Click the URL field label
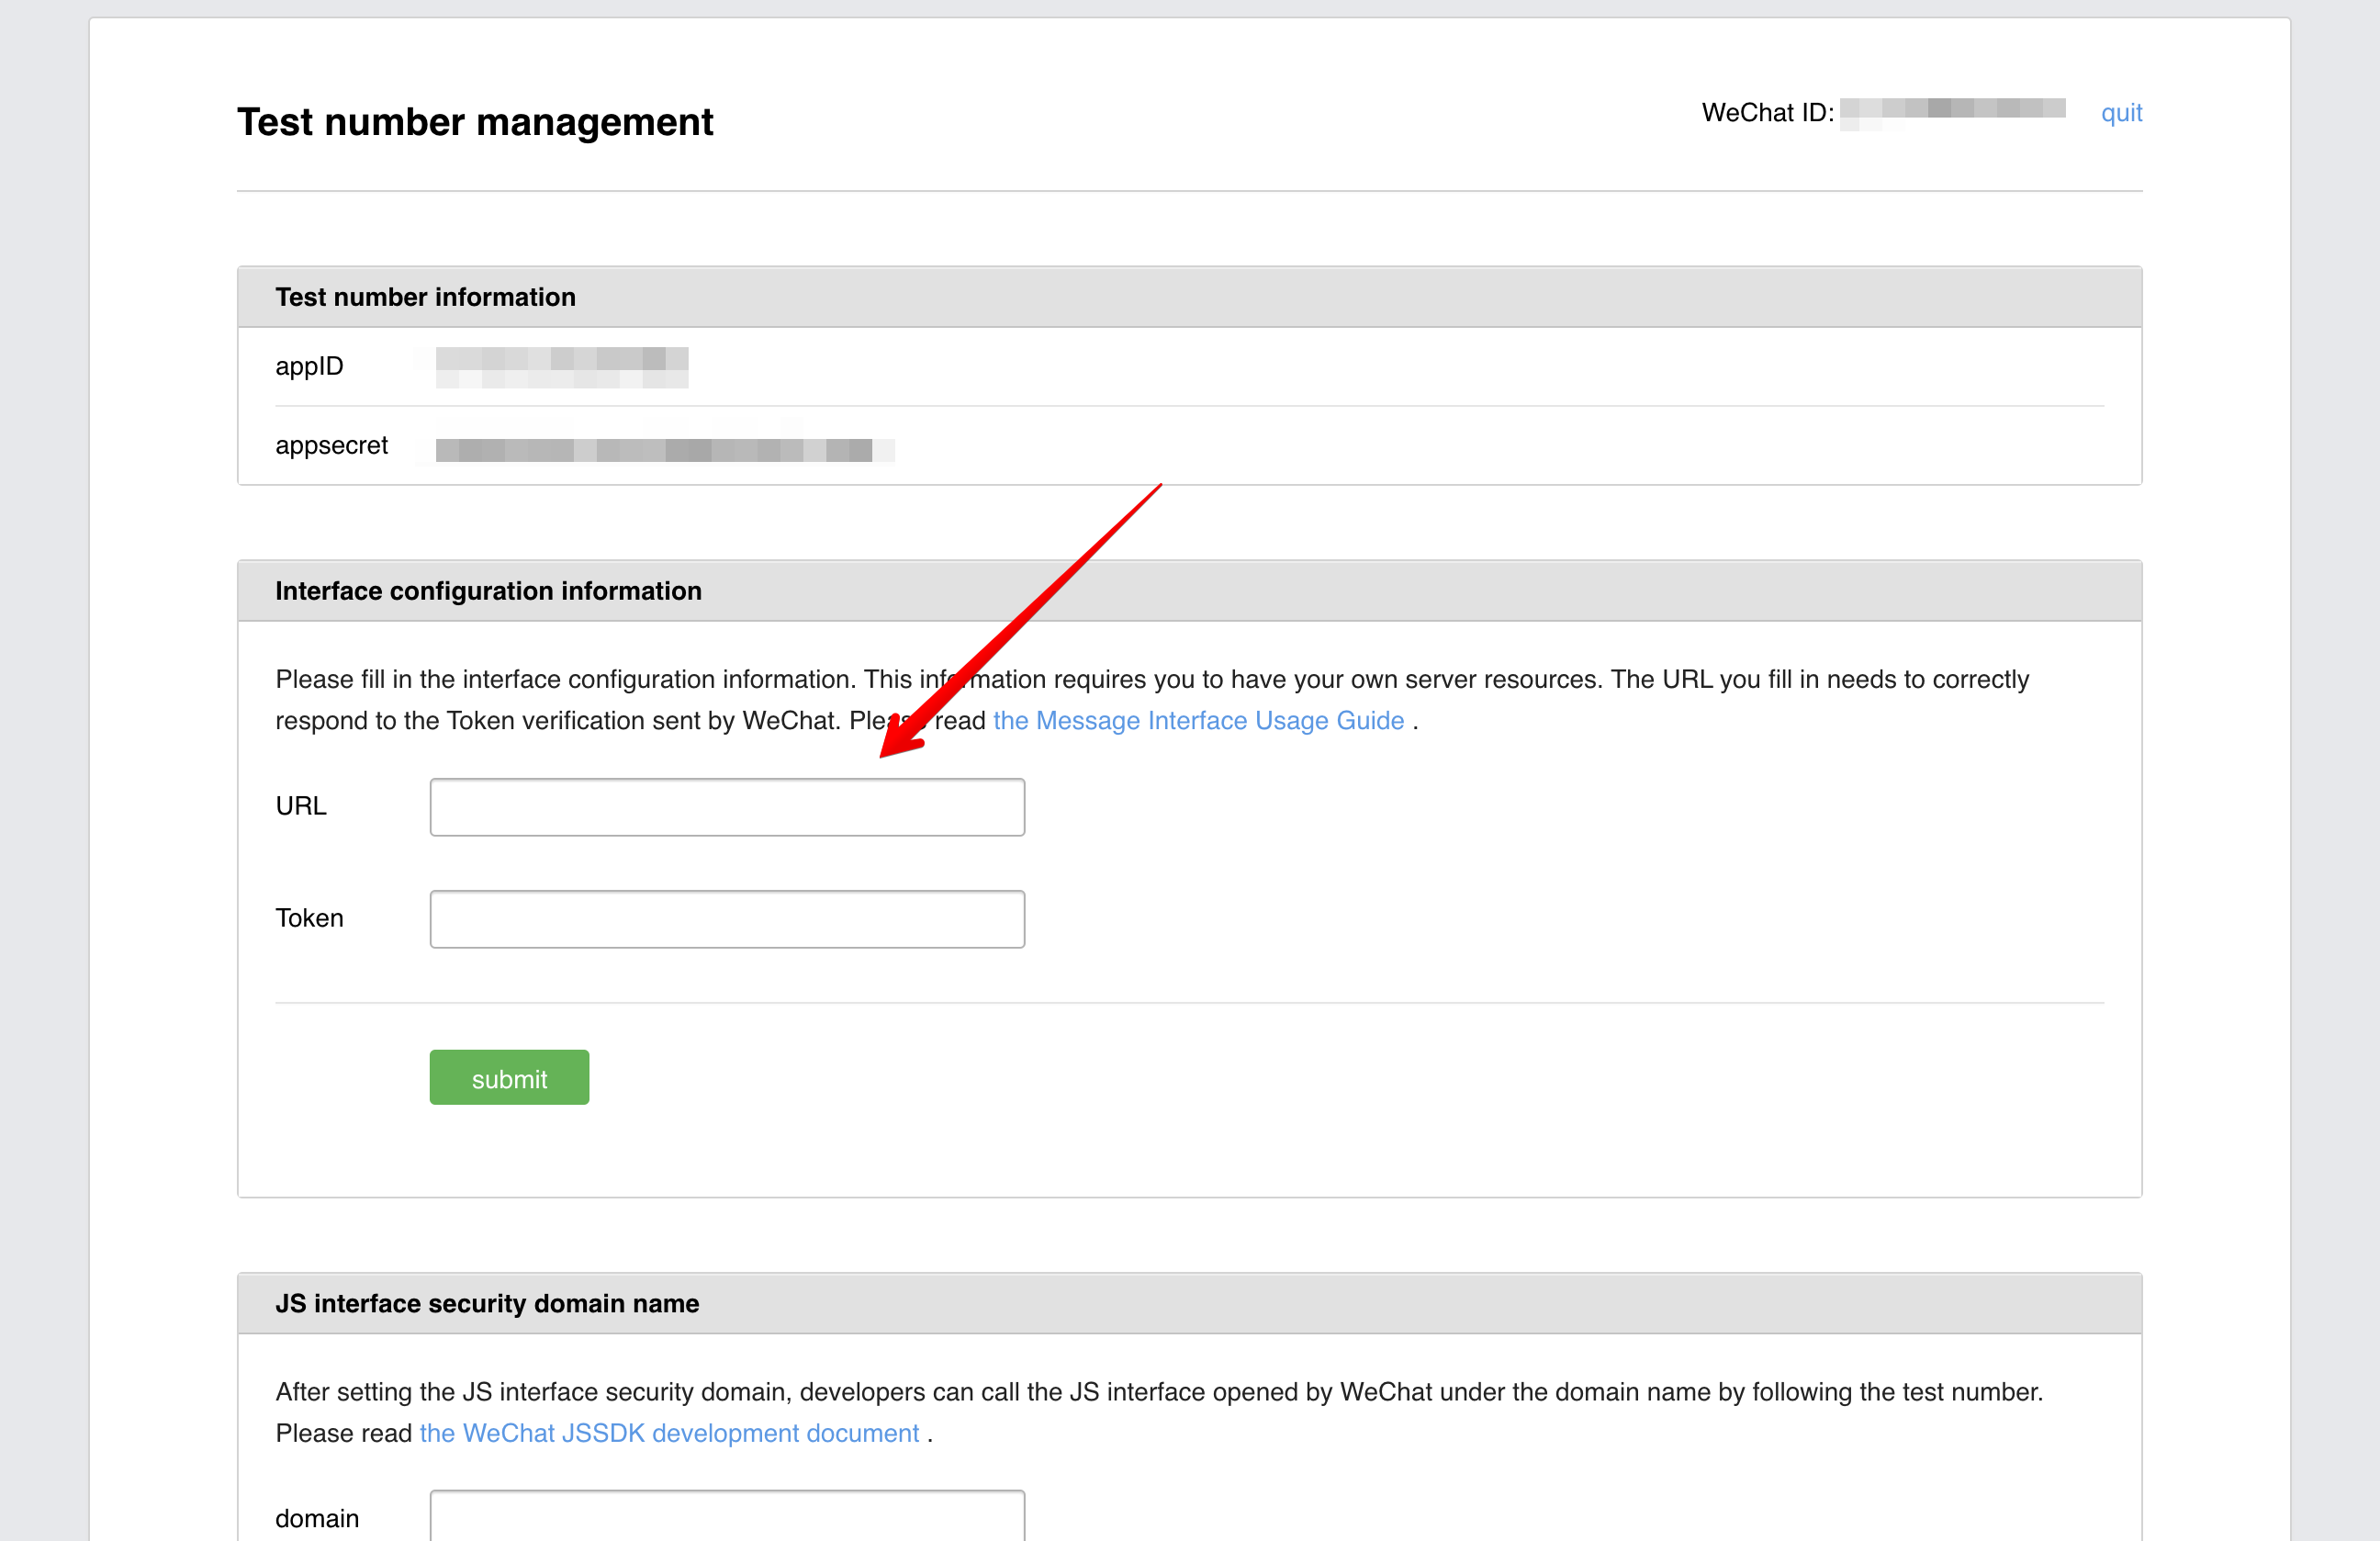This screenshot has width=2380, height=1541. coord(301,806)
